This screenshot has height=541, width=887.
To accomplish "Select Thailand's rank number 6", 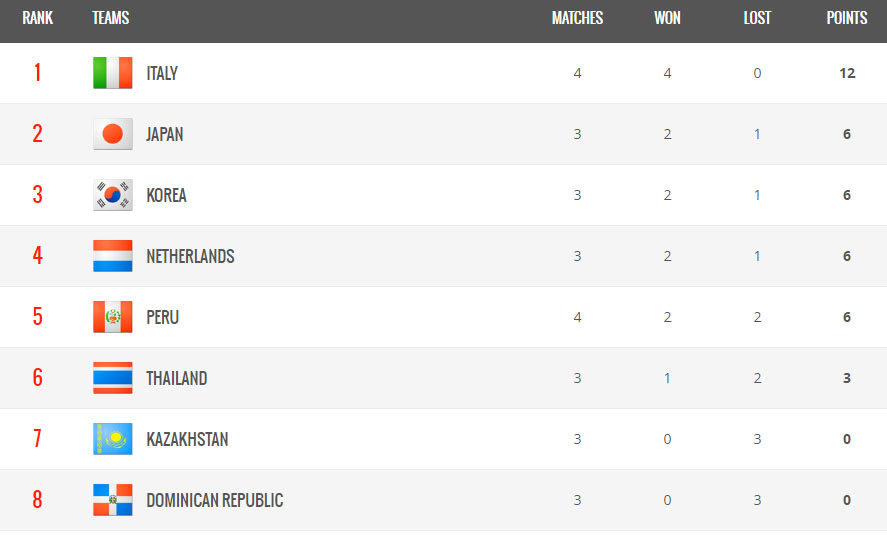I will click(x=37, y=377).
